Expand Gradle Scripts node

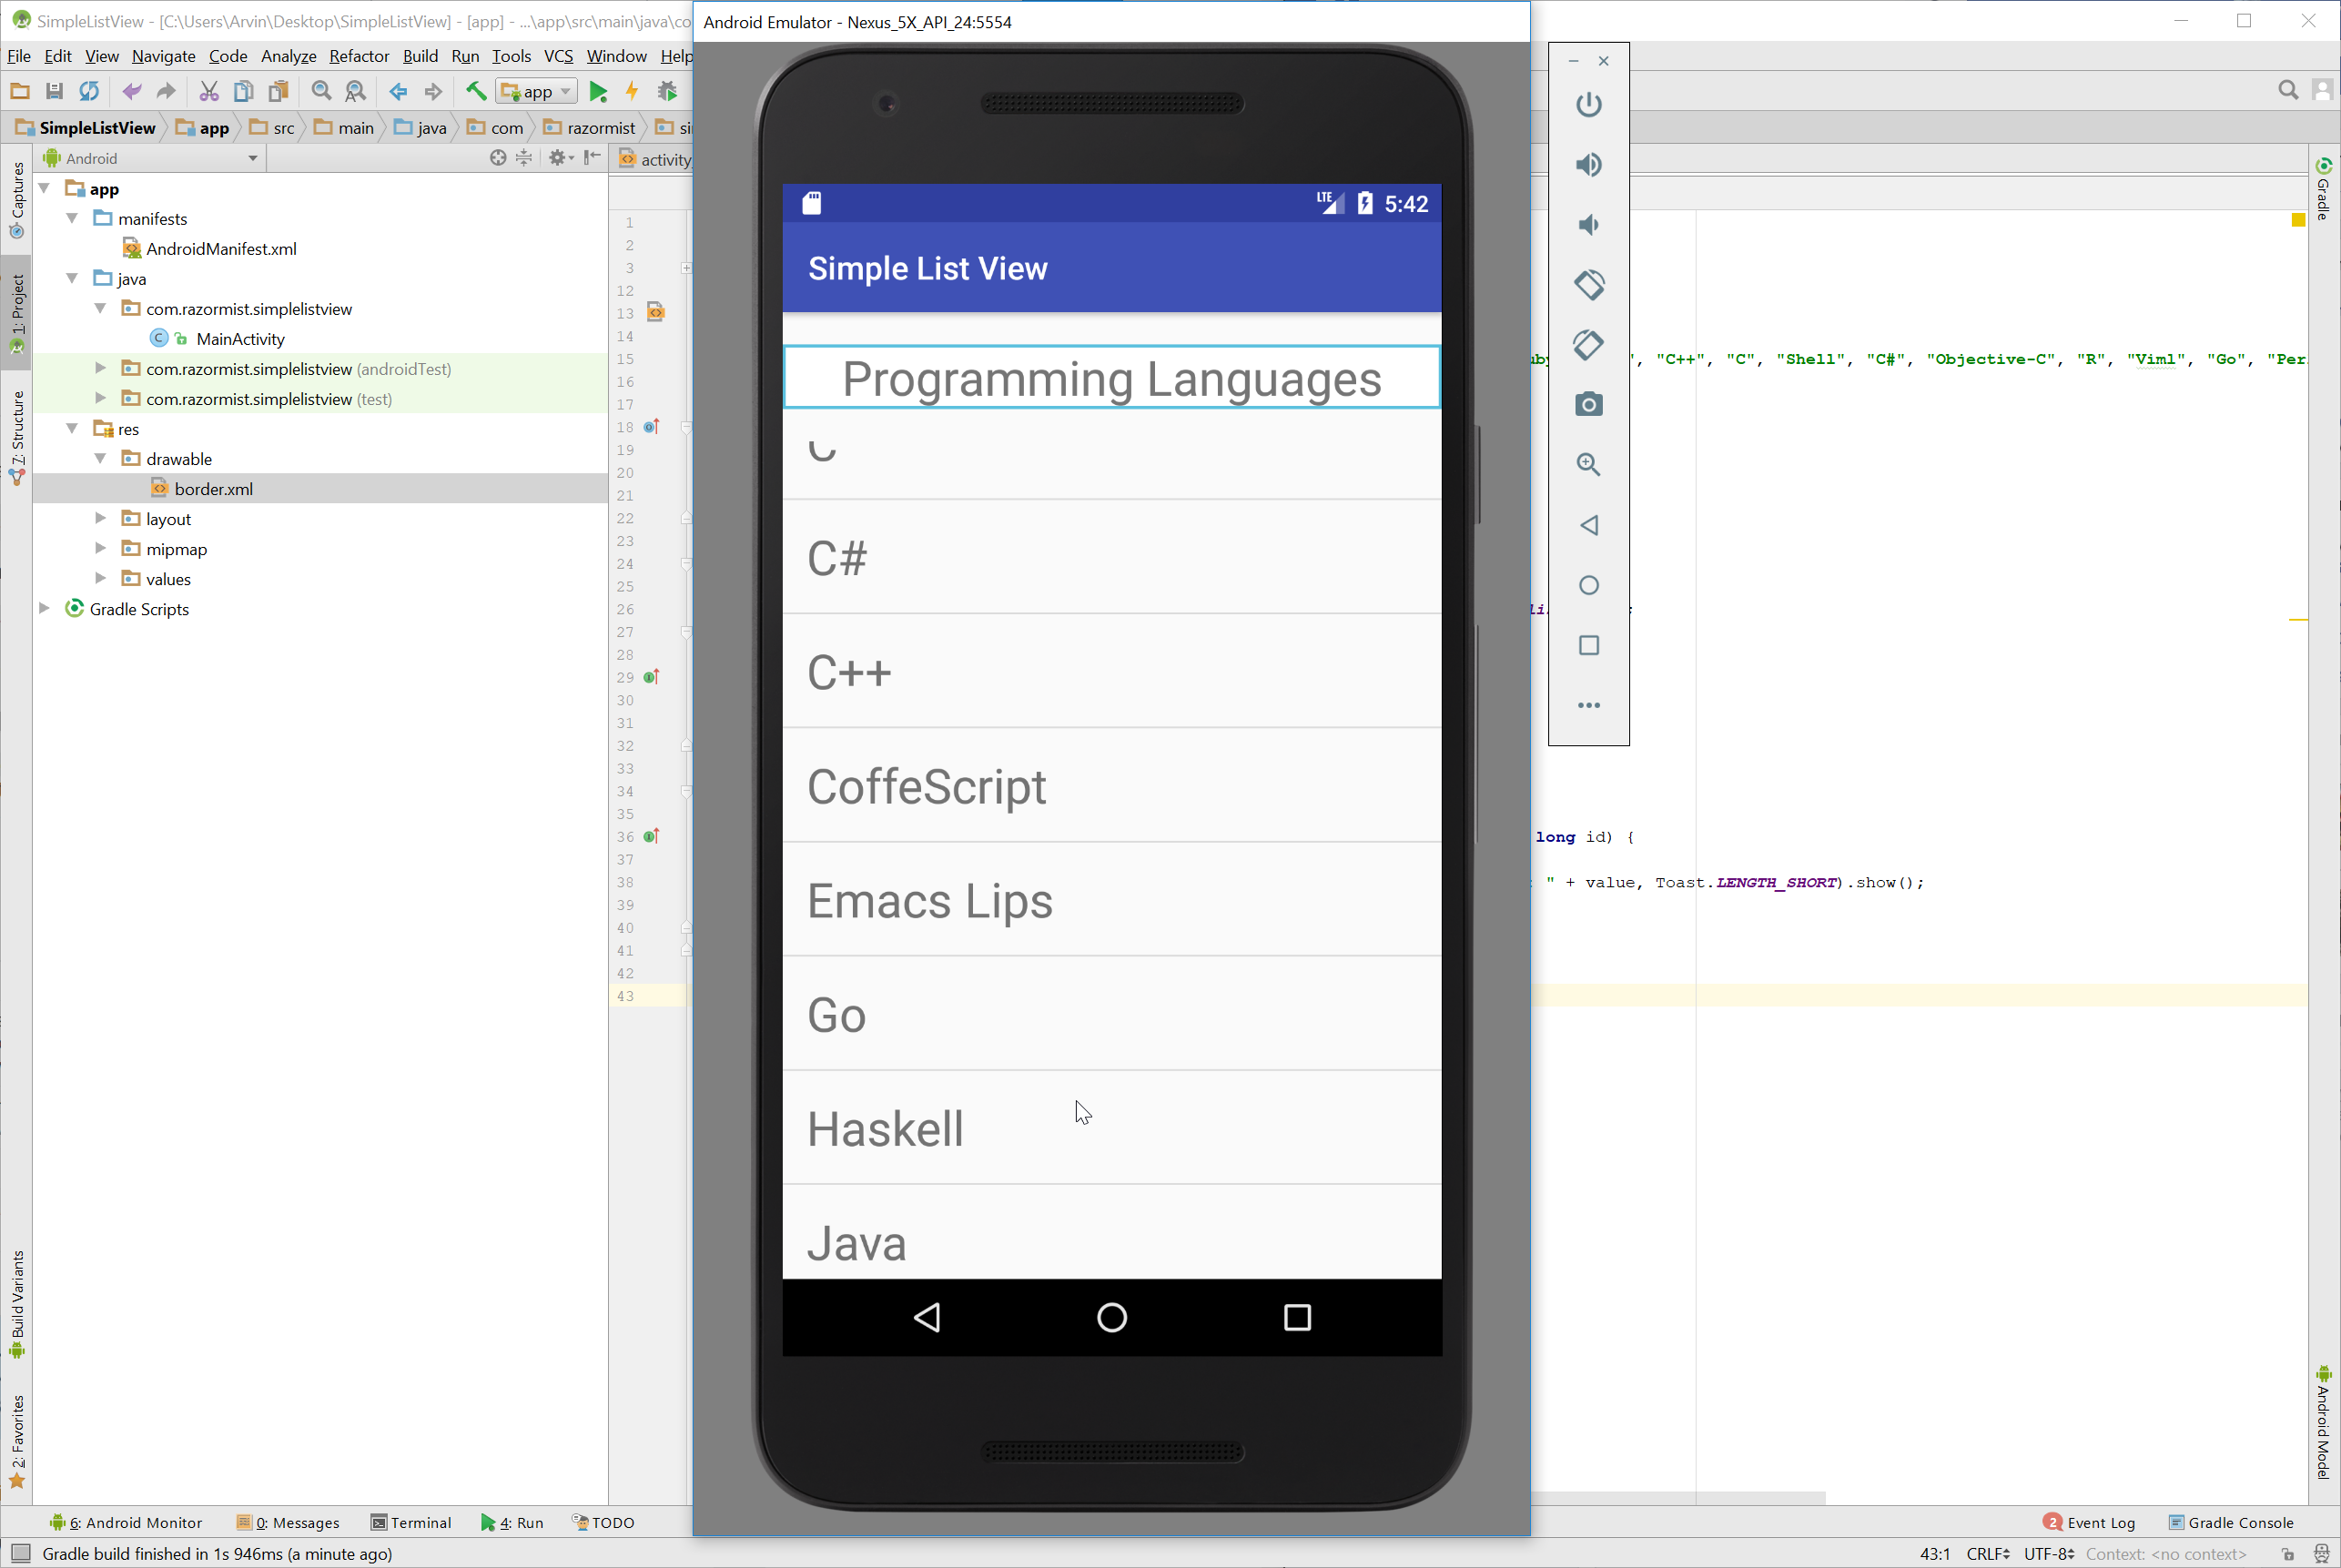click(44, 608)
